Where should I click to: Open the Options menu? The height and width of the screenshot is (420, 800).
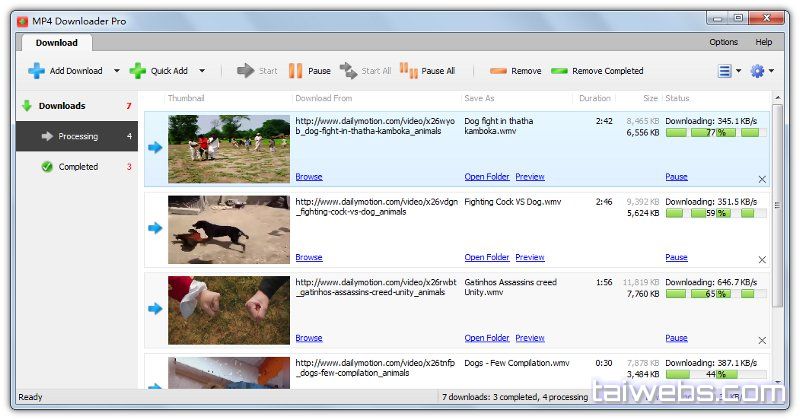click(723, 42)
